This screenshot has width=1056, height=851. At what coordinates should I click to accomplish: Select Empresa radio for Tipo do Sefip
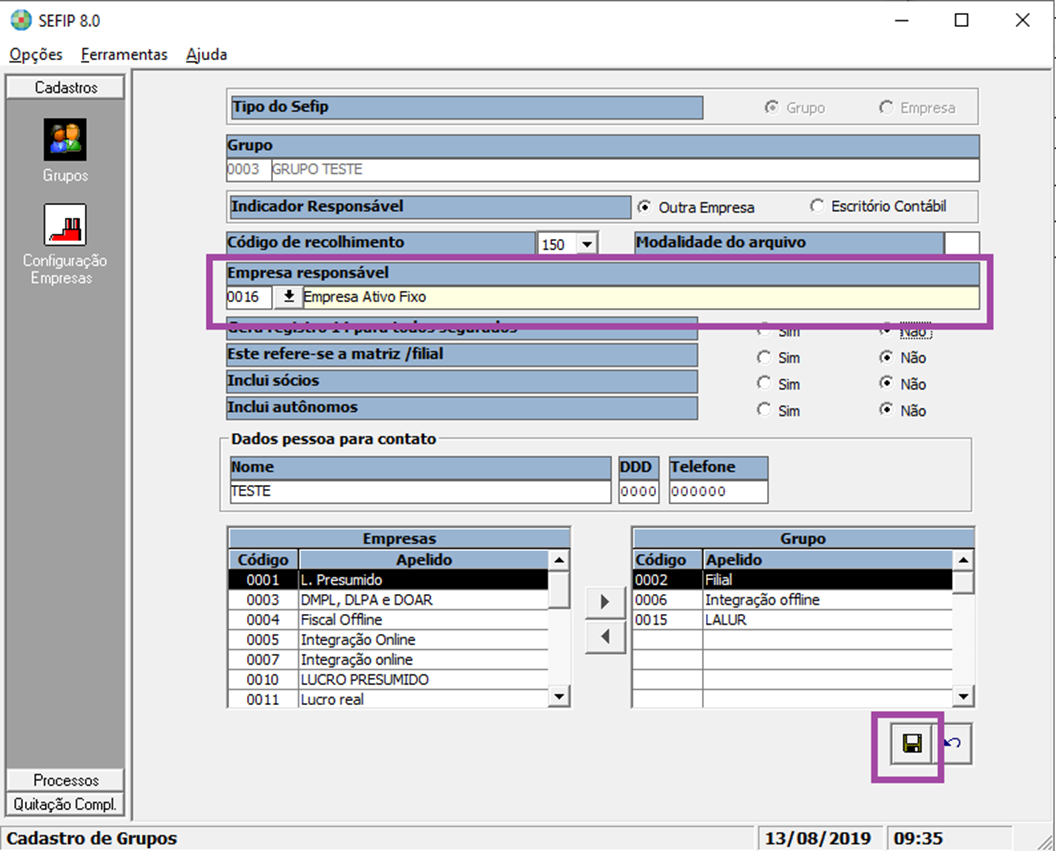coord(886,107)
